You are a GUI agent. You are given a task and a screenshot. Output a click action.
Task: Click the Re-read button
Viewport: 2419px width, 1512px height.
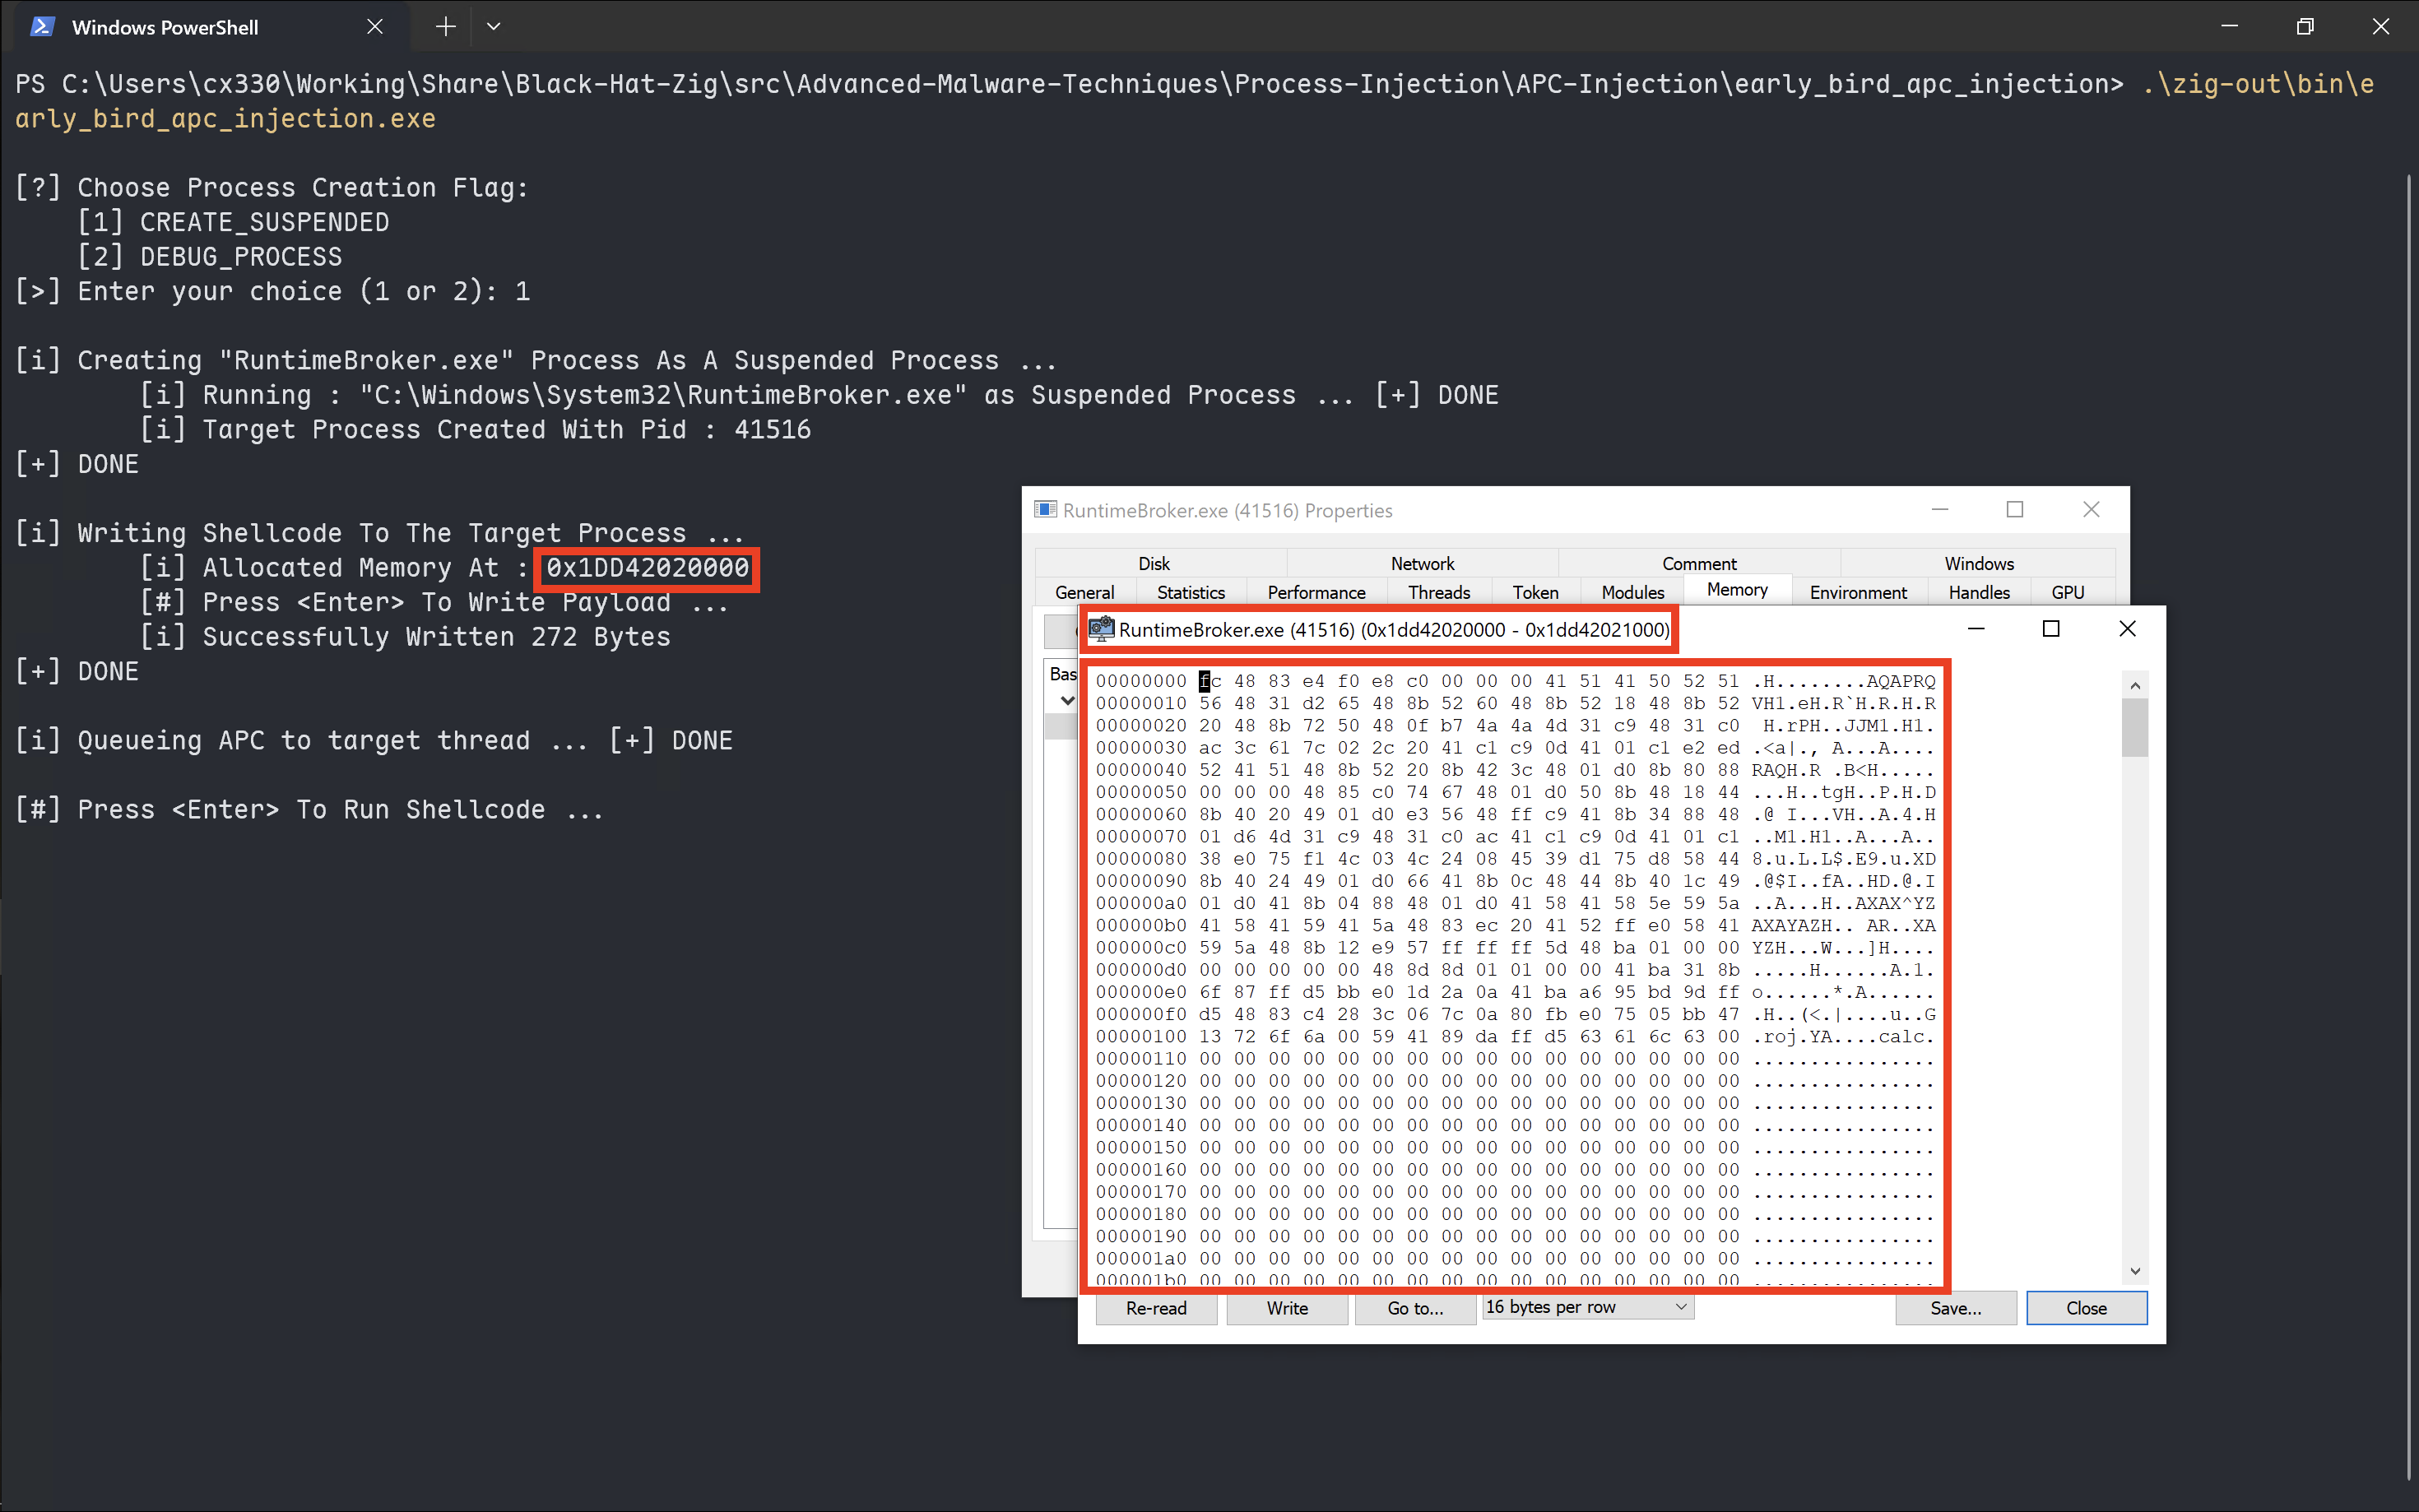(1156, 1308)
